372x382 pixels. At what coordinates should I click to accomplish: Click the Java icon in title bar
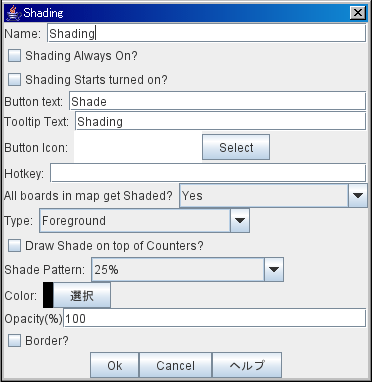coord(13,13)
